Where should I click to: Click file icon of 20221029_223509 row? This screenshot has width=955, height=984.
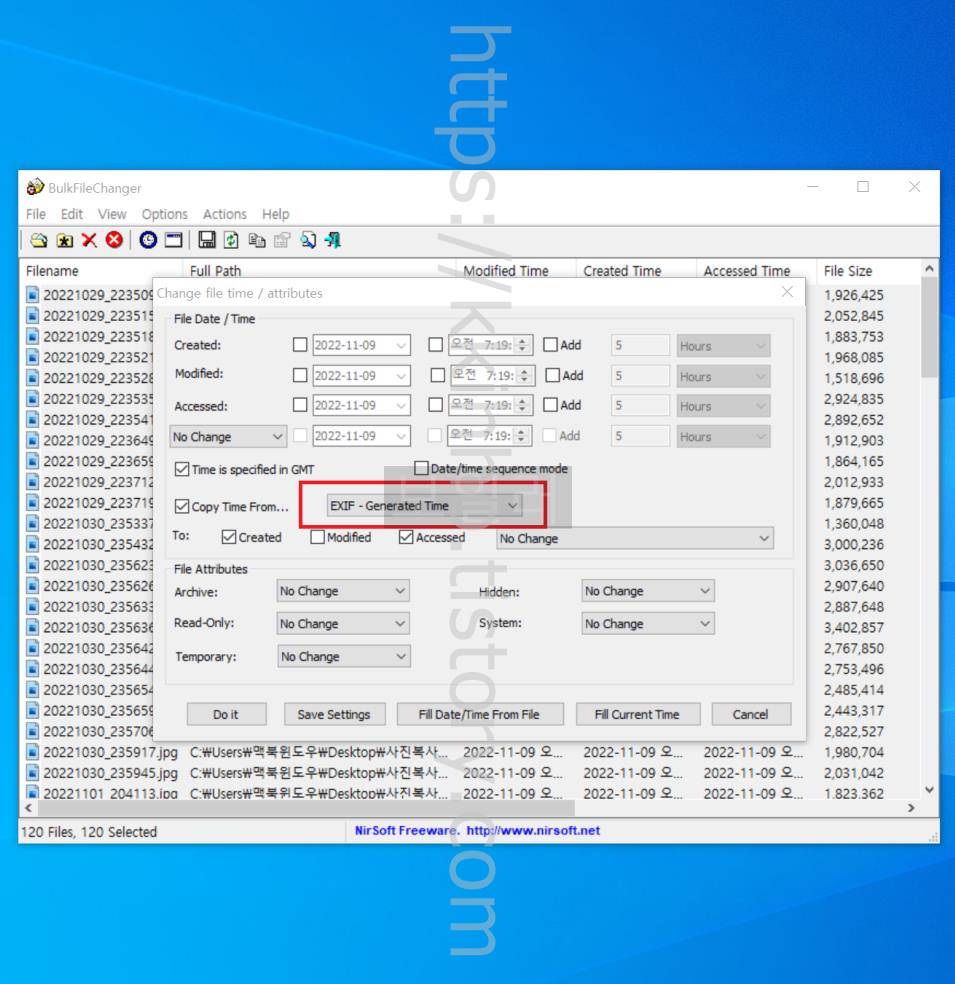(x=33, y=295)
